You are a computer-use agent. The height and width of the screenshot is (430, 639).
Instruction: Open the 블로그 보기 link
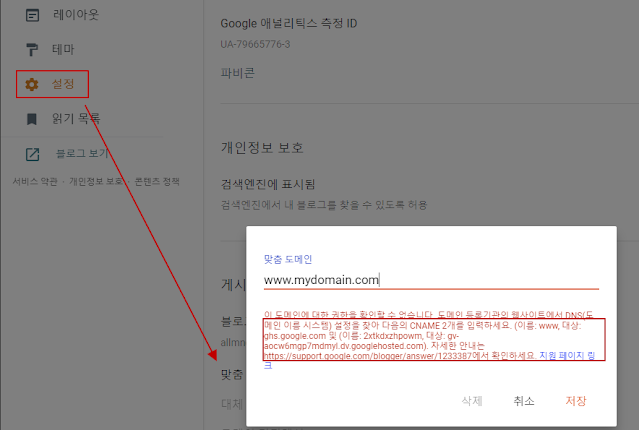pos(82,154)
